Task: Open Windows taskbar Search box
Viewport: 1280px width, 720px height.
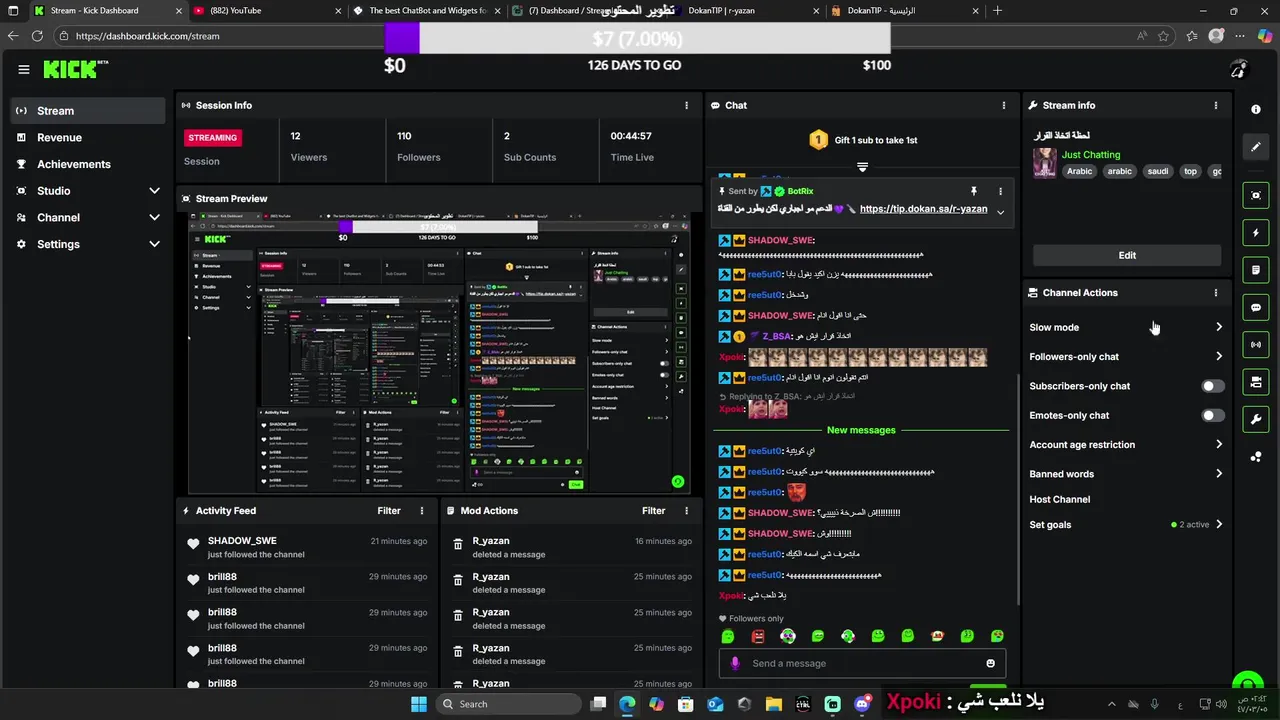Action: [508, 704]
